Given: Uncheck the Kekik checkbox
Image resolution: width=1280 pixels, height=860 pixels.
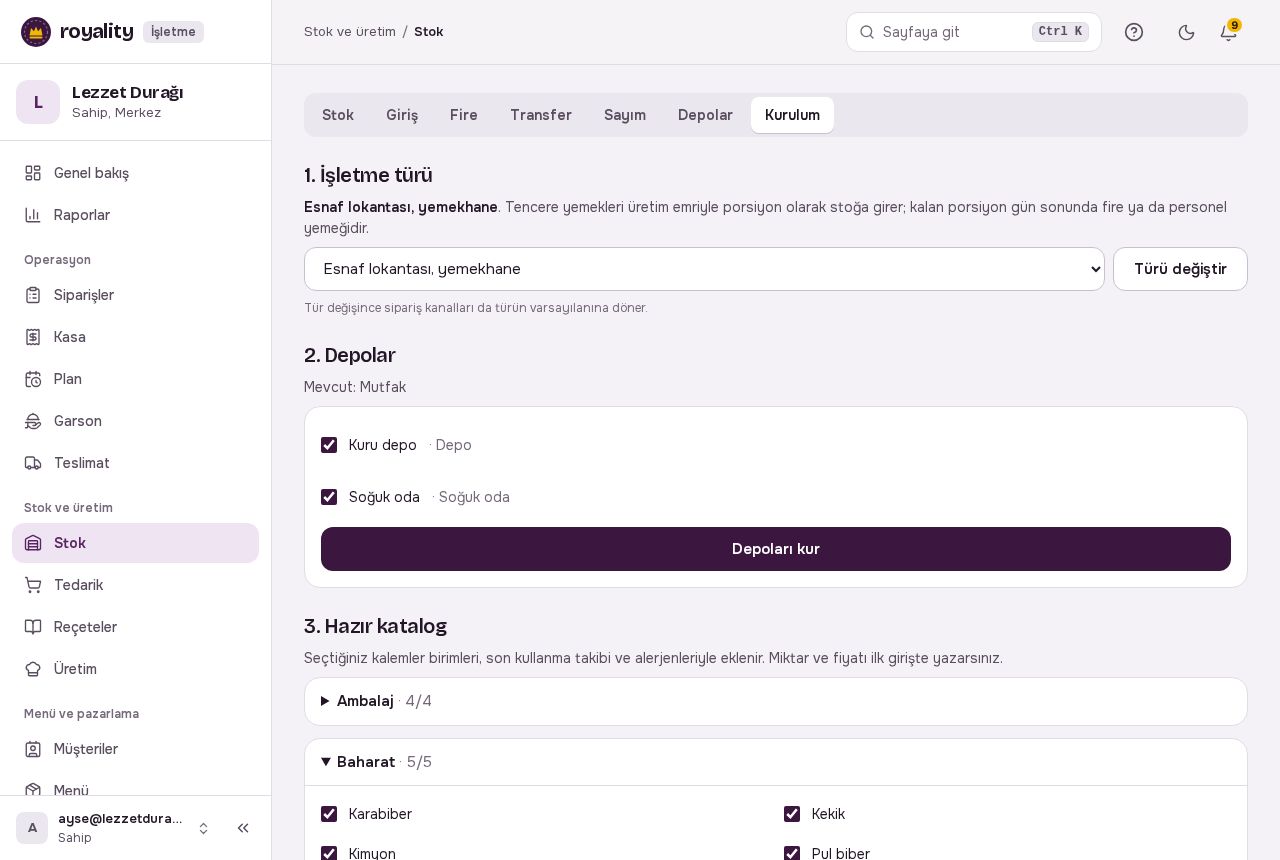Looking at the screenshot, I should pos(792,814).
